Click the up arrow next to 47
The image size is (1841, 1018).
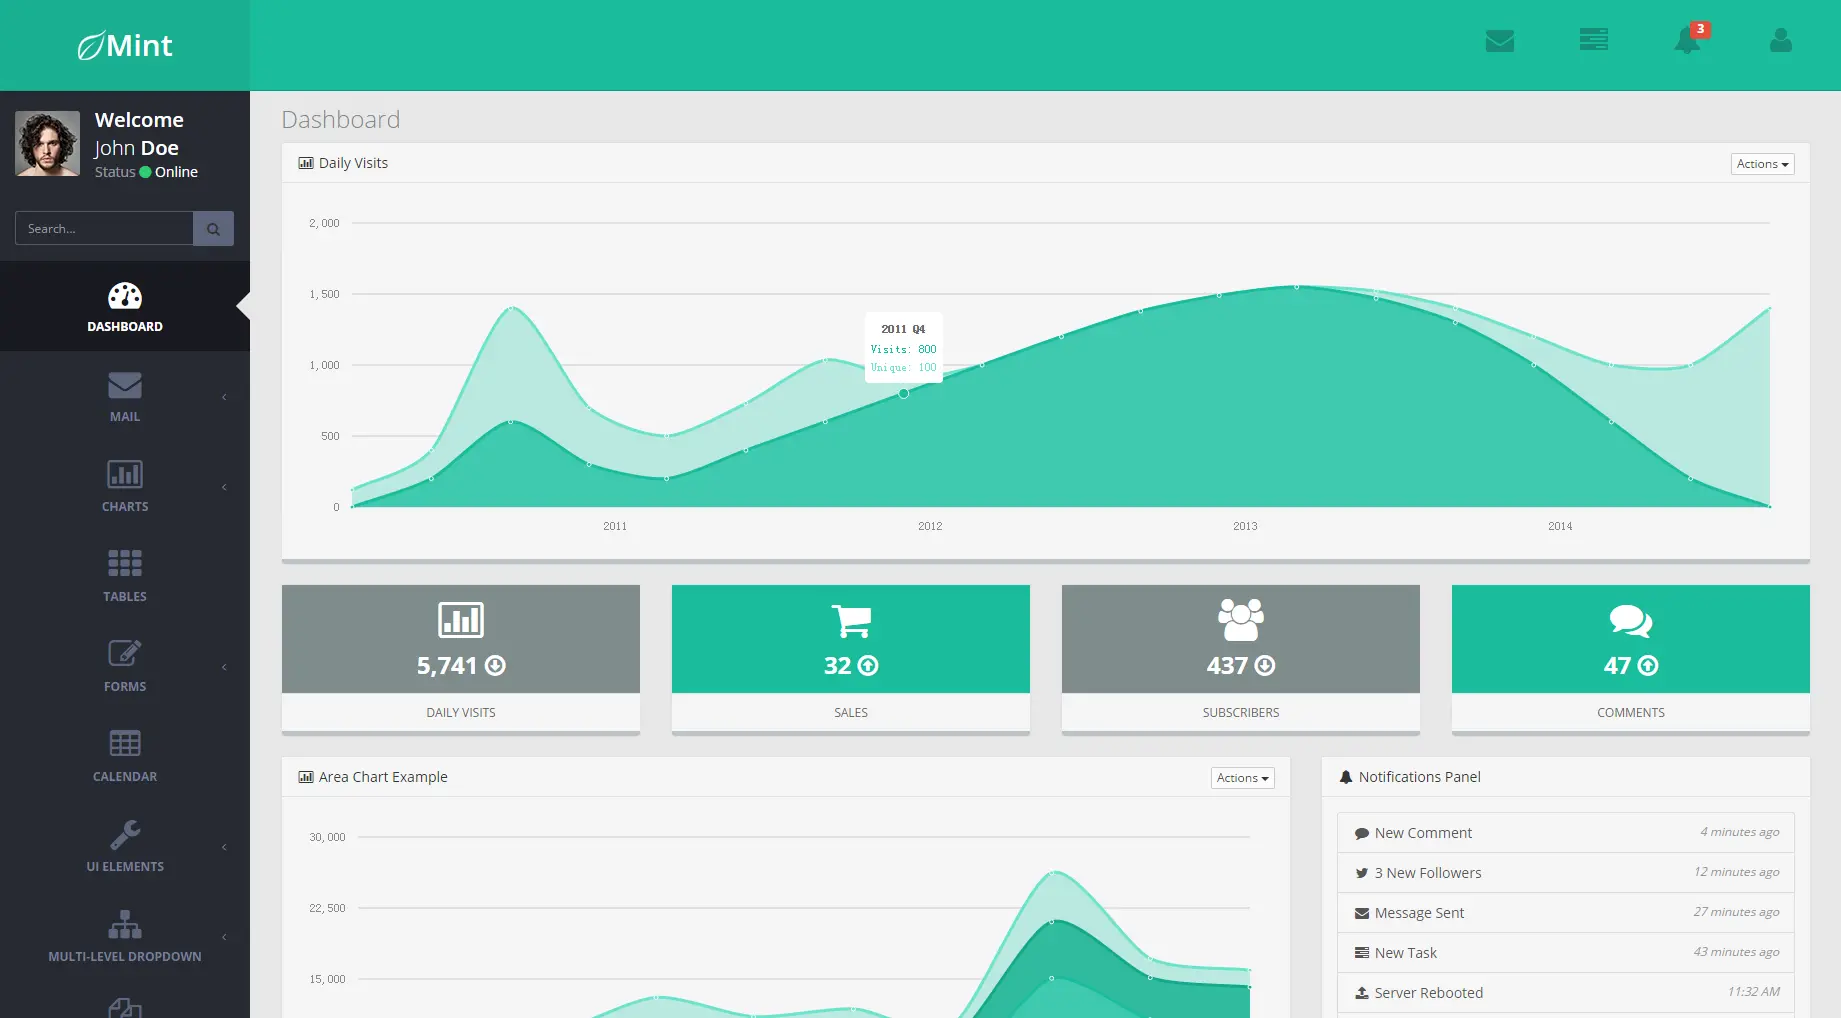pyautogui.click(x=1648, y=666)
